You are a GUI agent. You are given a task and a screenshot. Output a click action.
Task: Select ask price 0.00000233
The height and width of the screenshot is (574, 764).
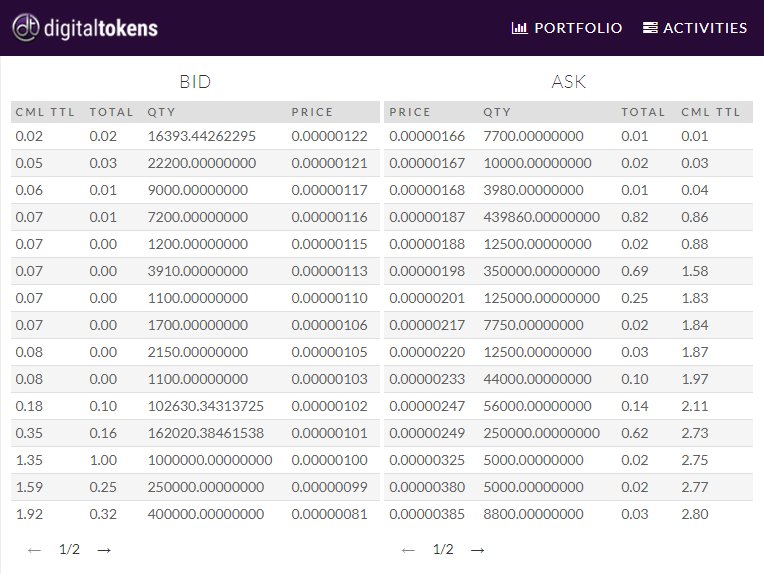(427, 379)
